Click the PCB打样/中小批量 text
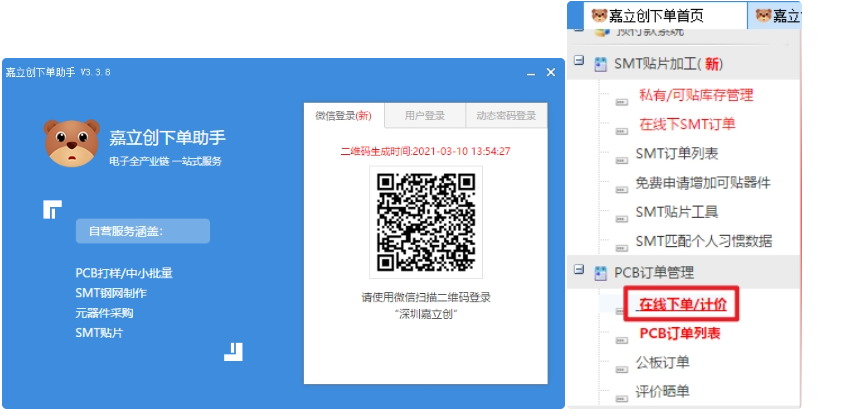This screenshot has width=845, height=418. click(x=124, y=273)
